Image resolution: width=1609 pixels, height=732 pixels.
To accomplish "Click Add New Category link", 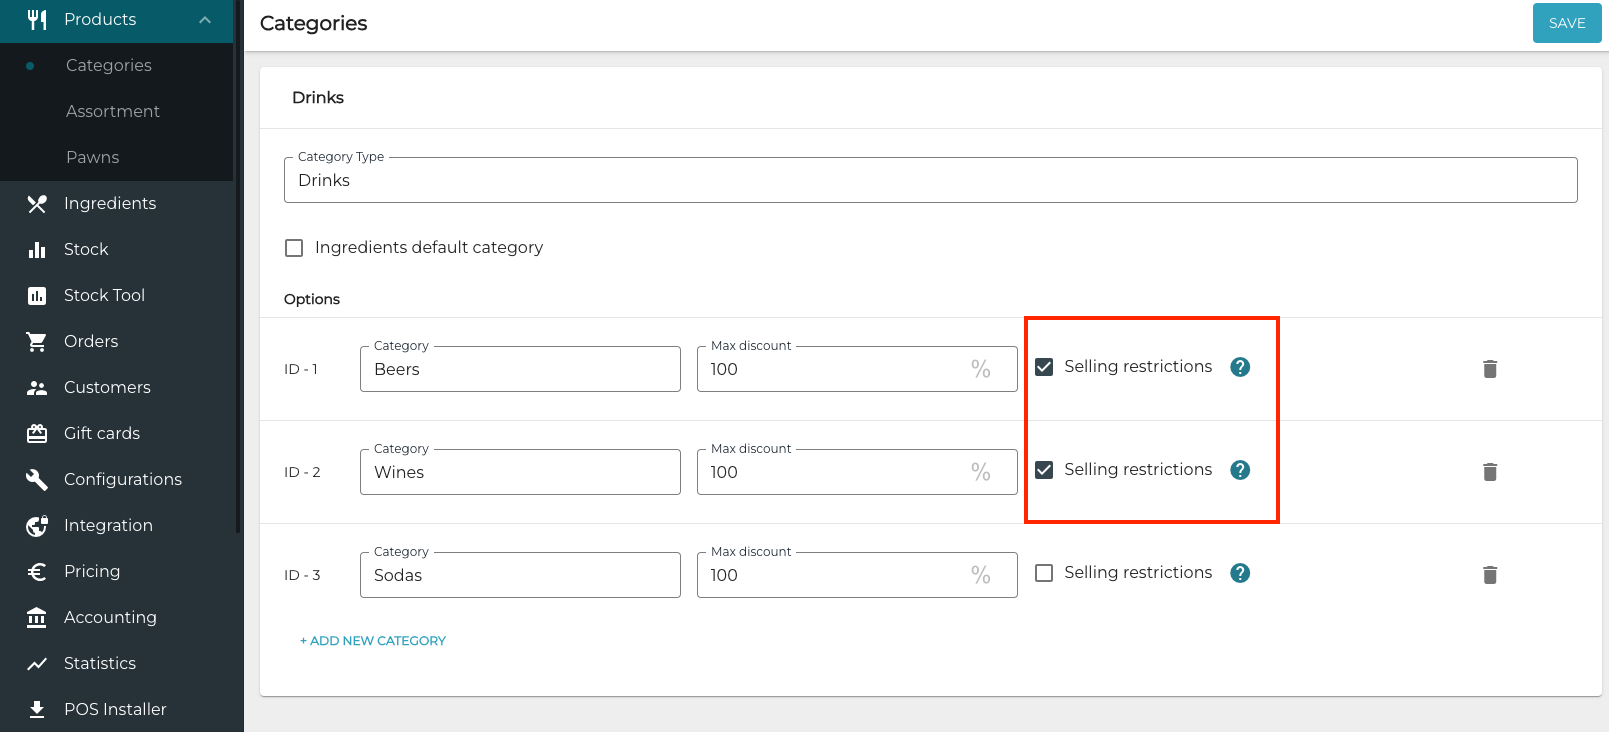I will tap(373, 641).
